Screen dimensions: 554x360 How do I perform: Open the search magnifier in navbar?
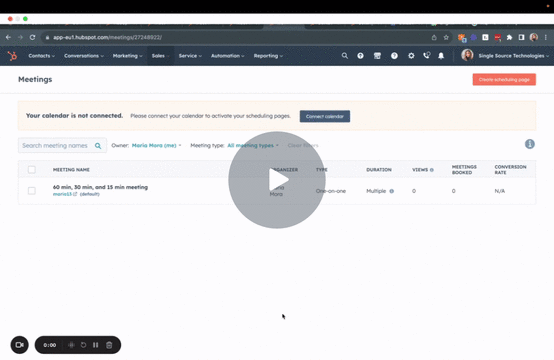(x=344, y=56)
